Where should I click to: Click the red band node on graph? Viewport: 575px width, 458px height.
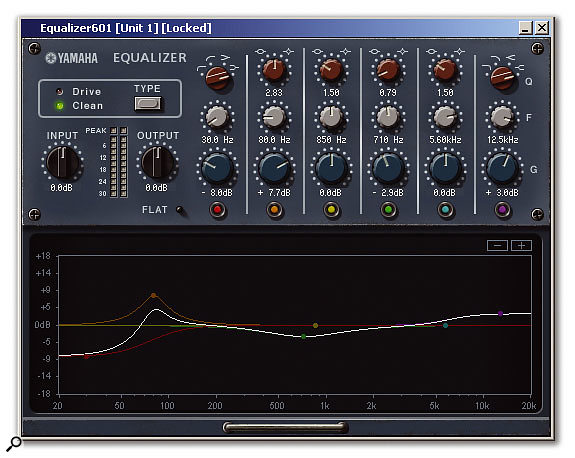[87, 356]
